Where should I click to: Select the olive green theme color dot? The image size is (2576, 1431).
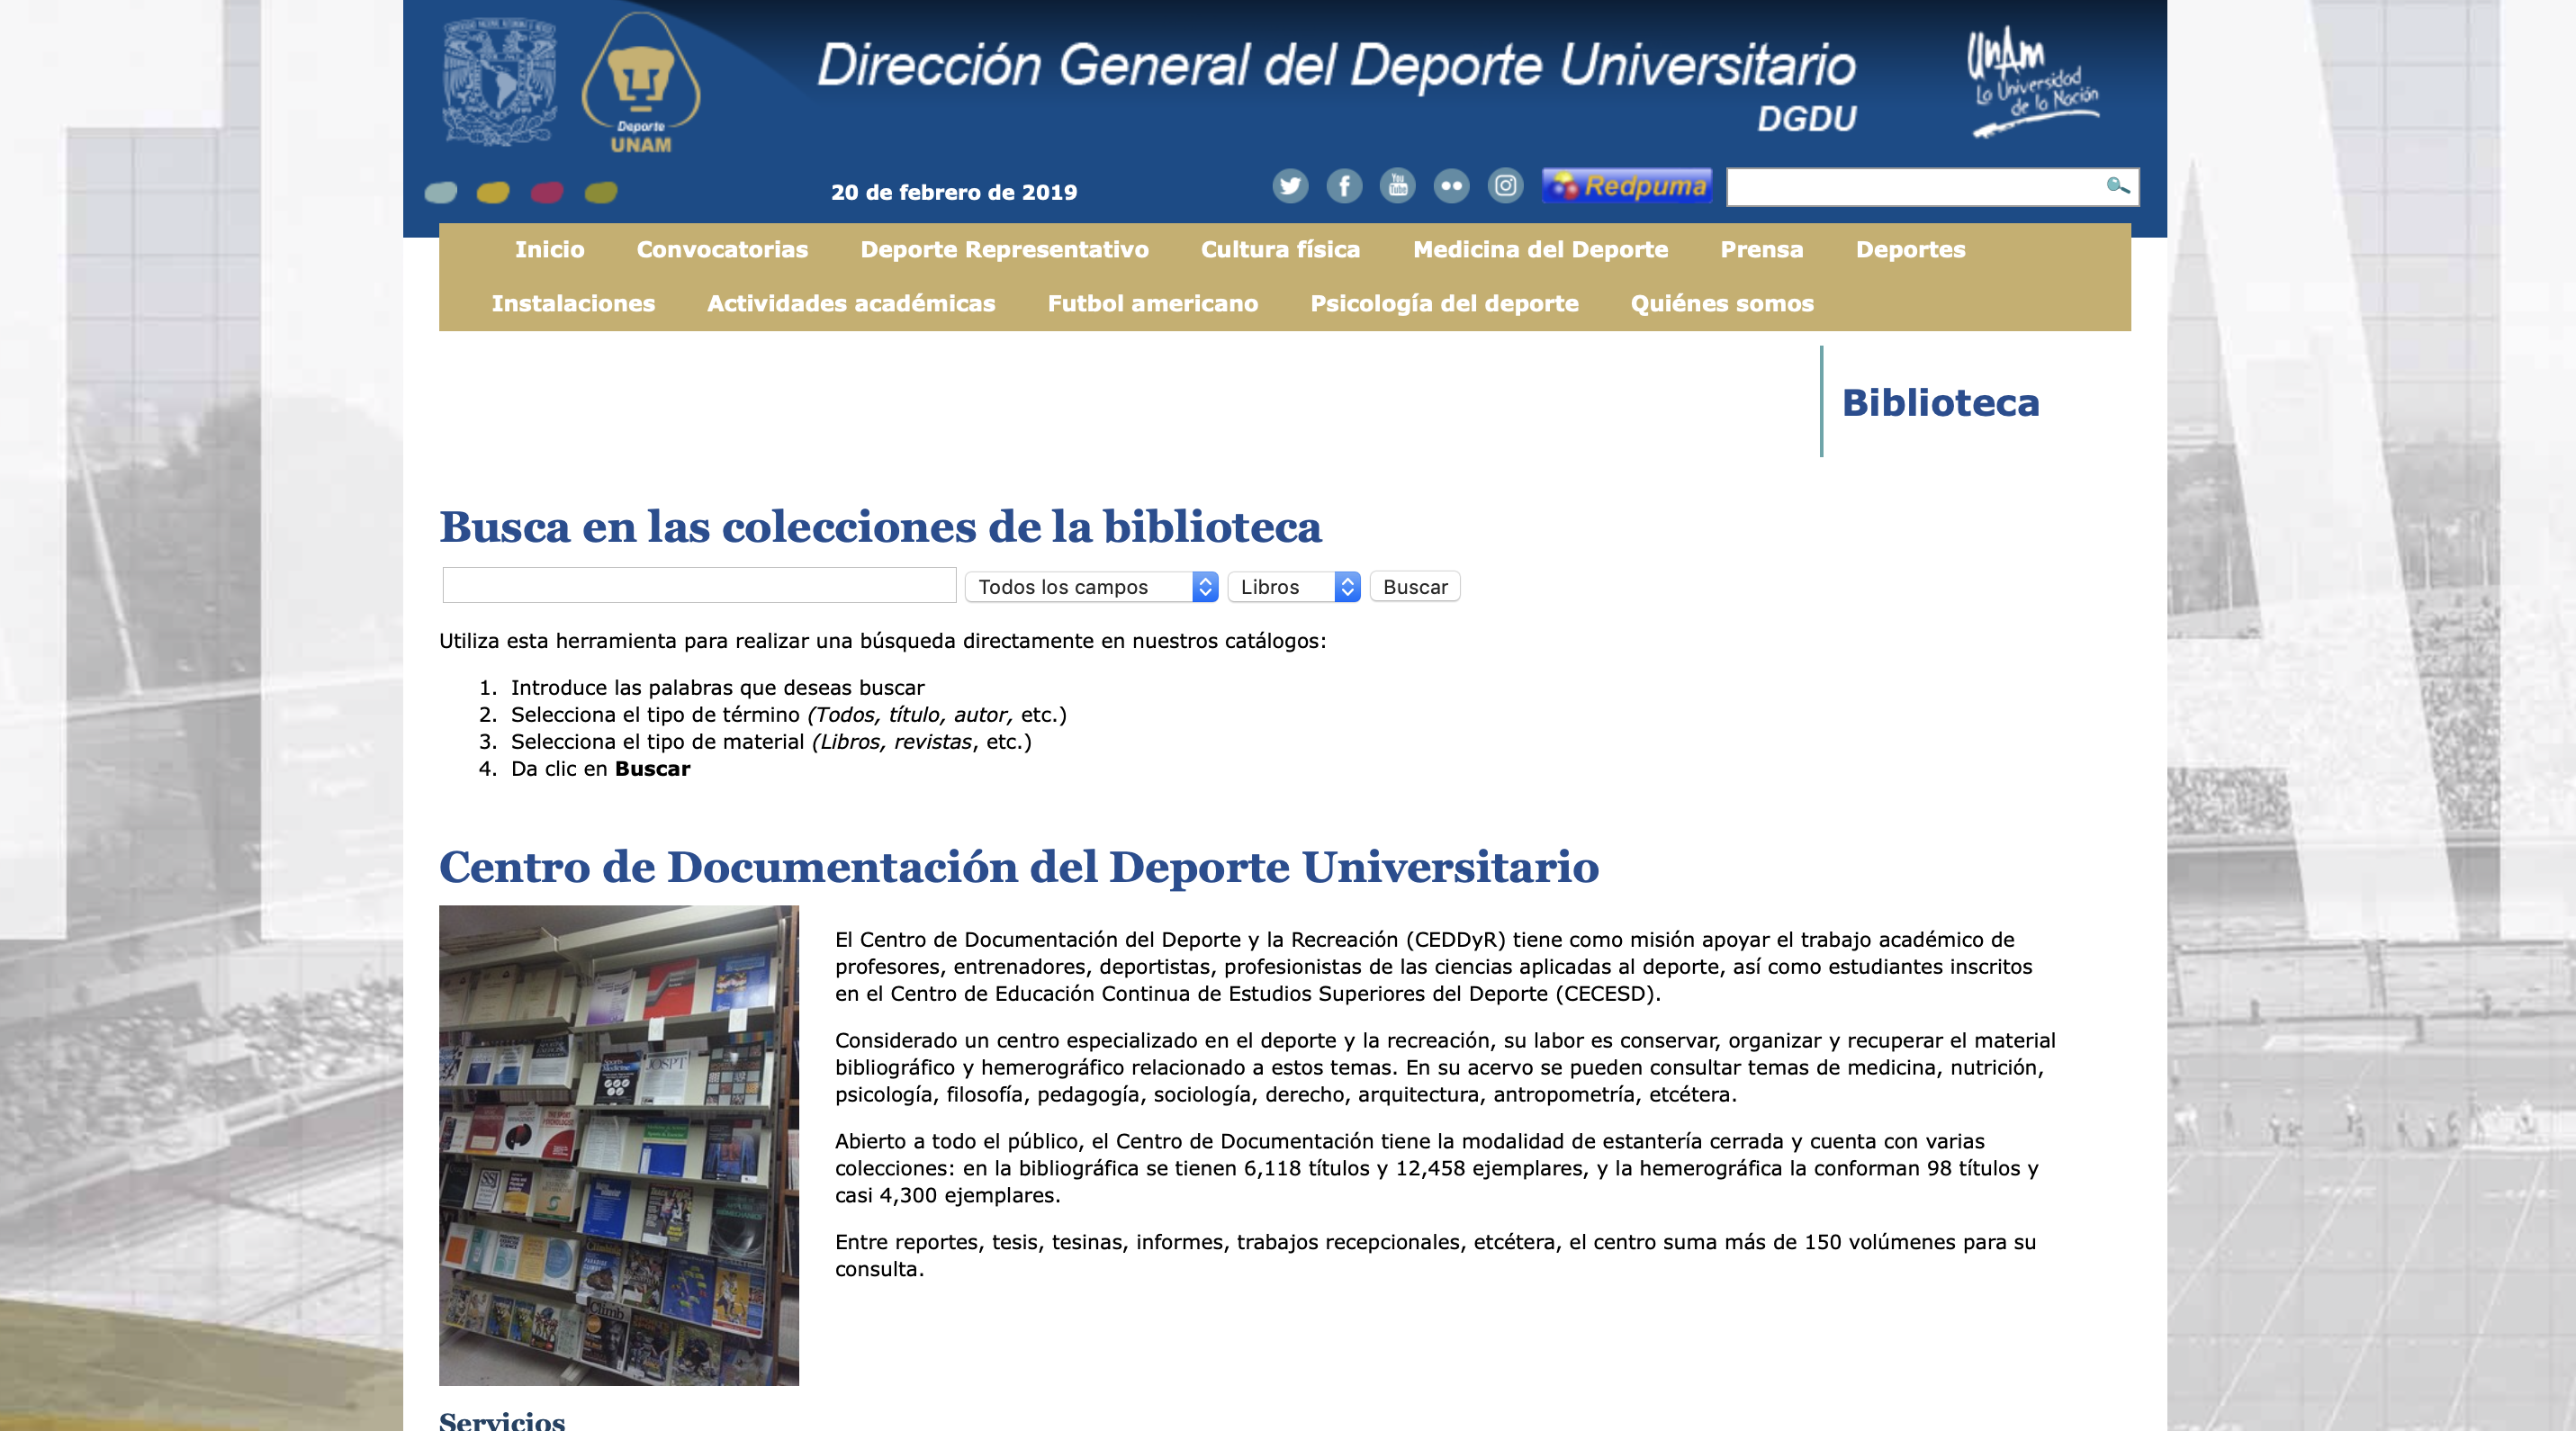[x=601, y=192]
